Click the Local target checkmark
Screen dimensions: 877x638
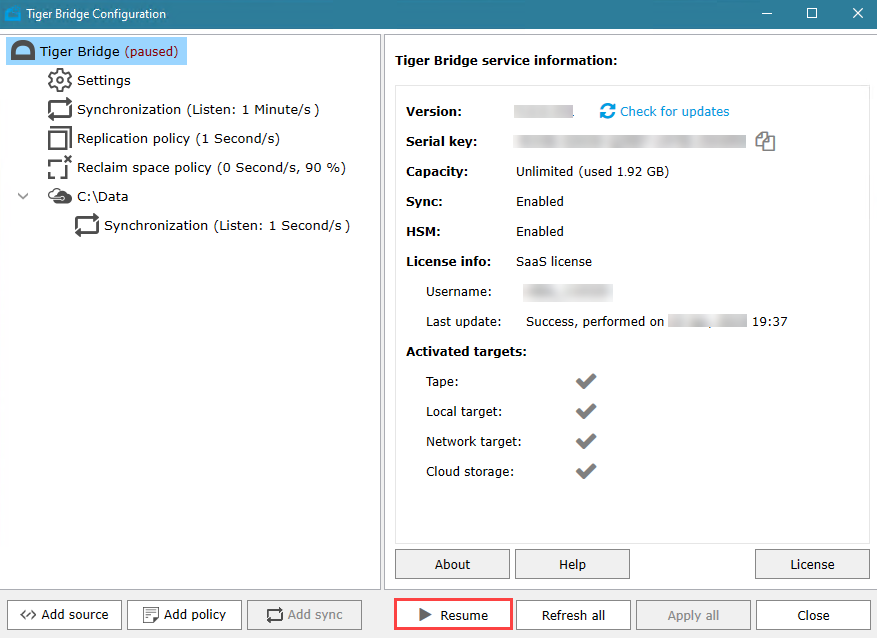click(x=586, y=411)
